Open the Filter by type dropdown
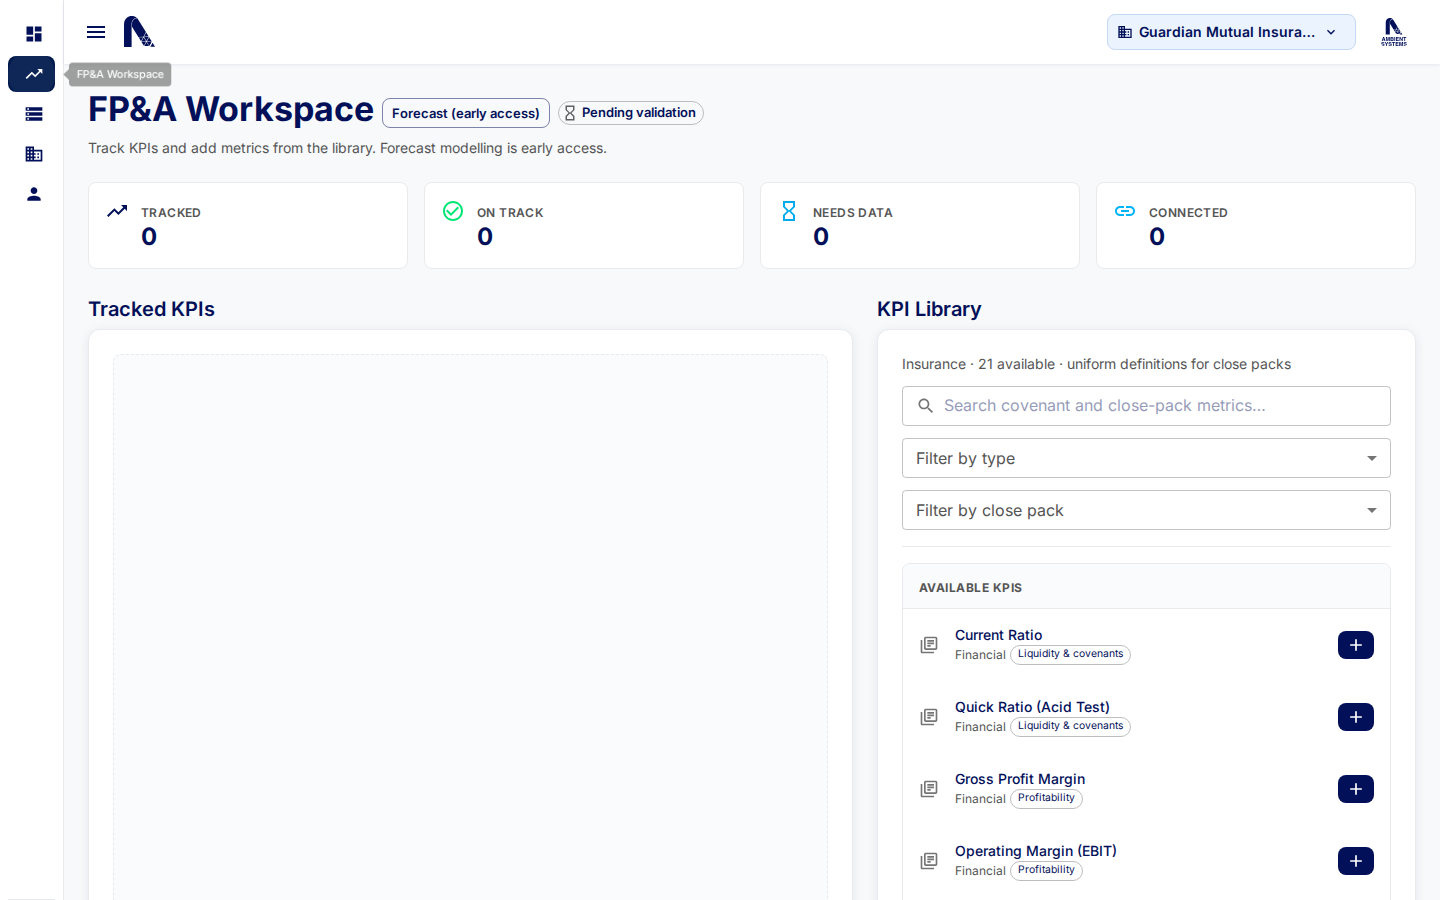1440x900 pixels. [x=1146, y=458]
